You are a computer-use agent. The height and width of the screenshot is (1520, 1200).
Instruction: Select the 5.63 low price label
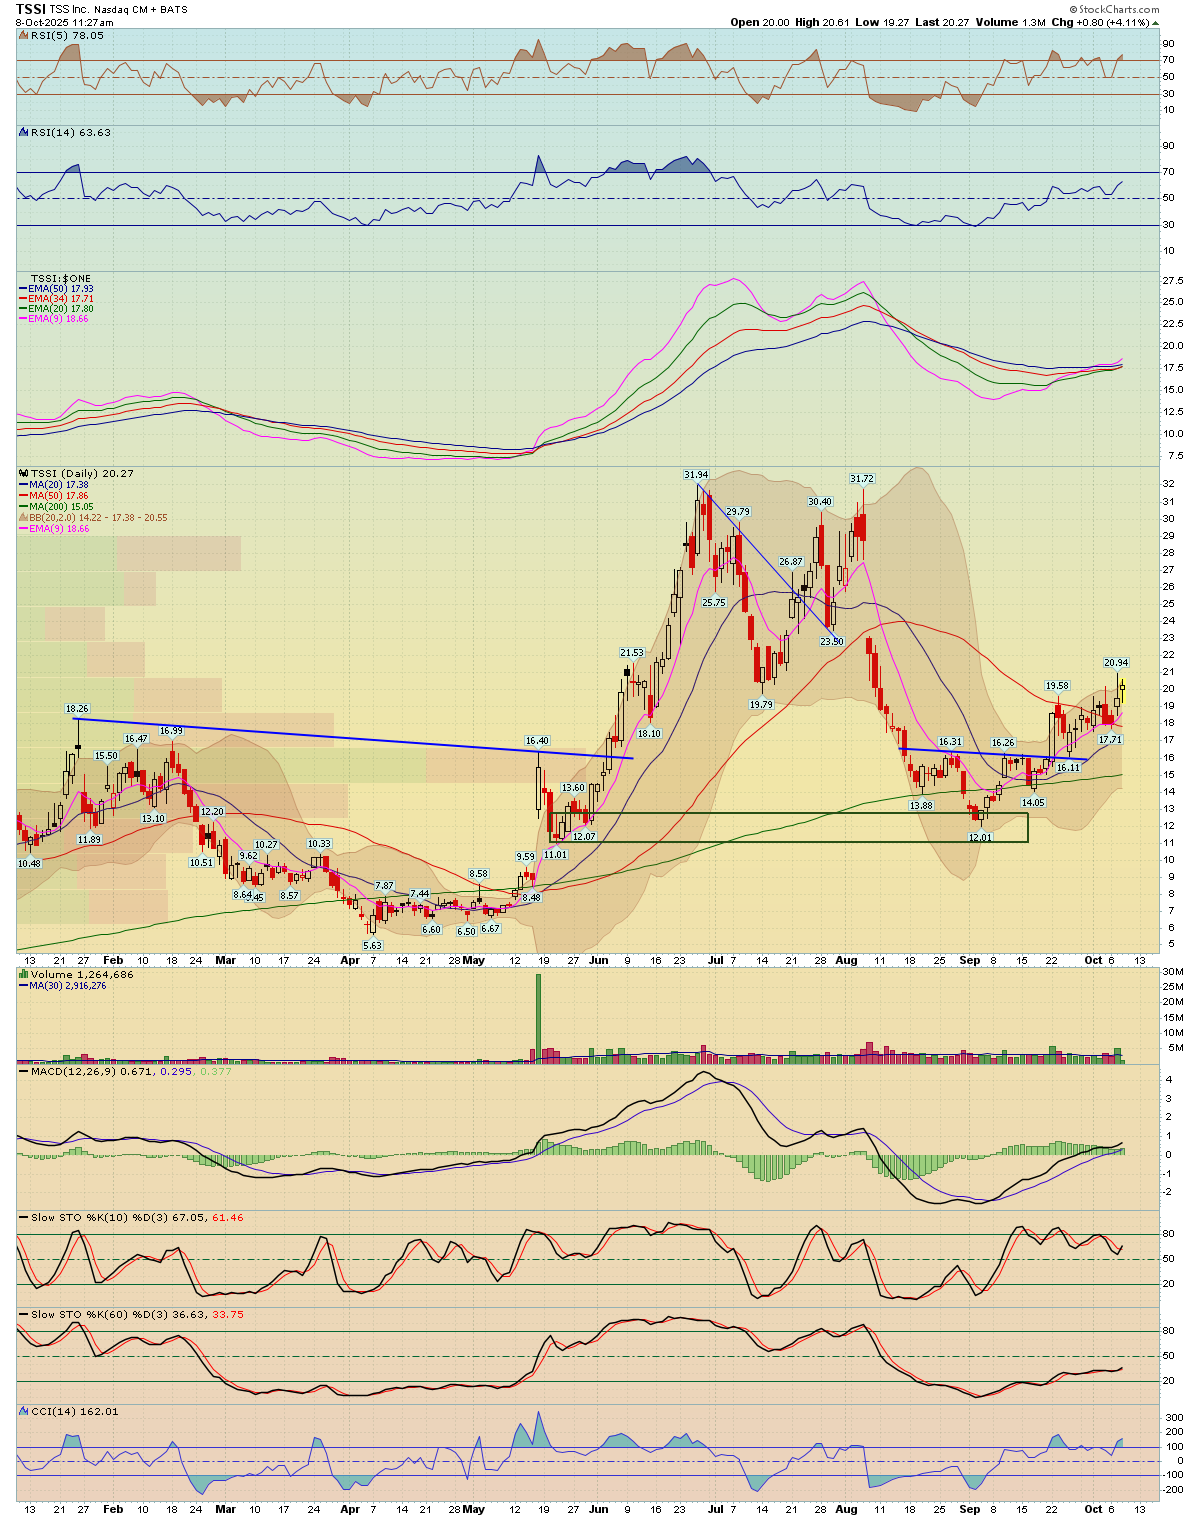point(372,945)
